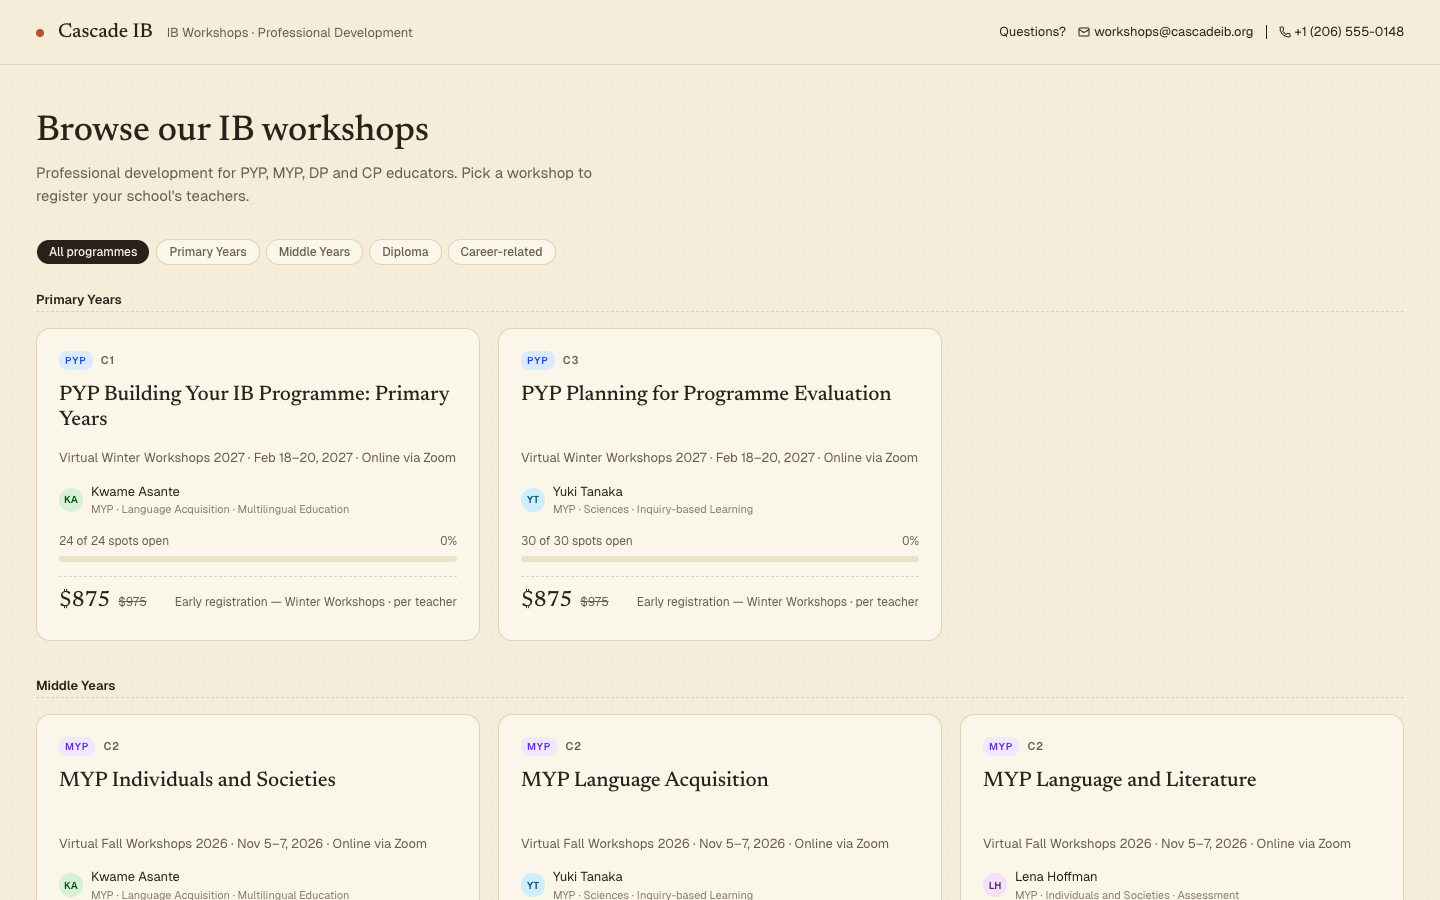Viewport: 1440px width, 900px height.
Task: Click "IB Workshops · Professional Development" tagline
Action: pos(290,33)
